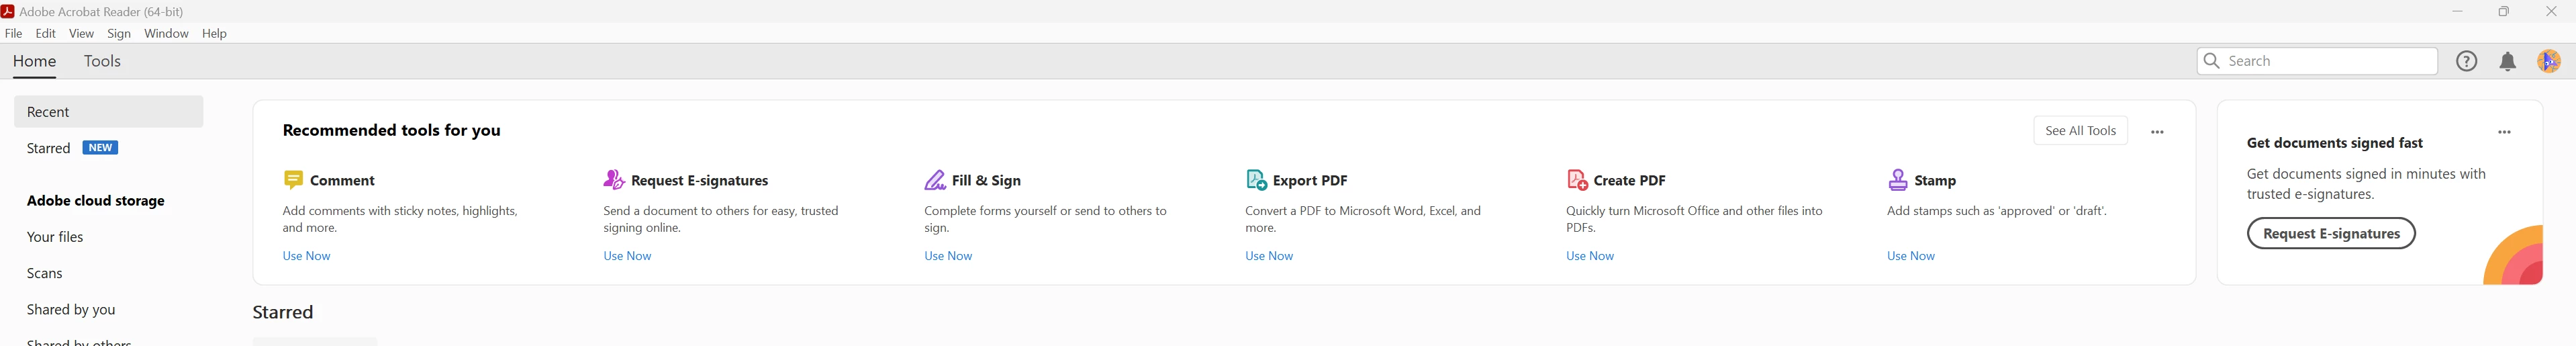Click Use Now under Comment
Viewport: 2576px width, 346px height.
pyautogui.click(x=306, y=256)
